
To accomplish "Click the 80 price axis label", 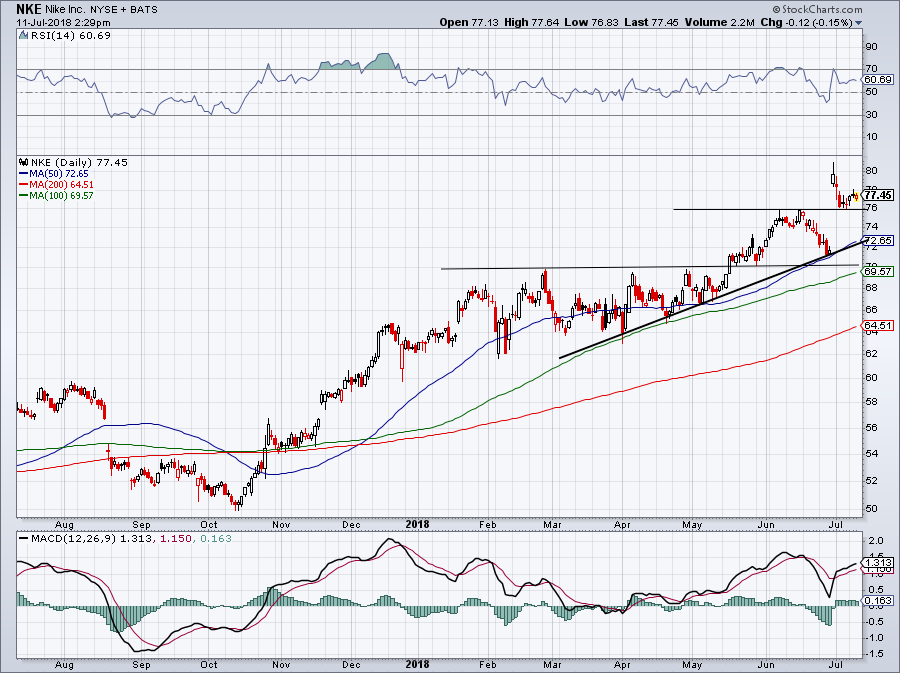I will pos(871,170).
